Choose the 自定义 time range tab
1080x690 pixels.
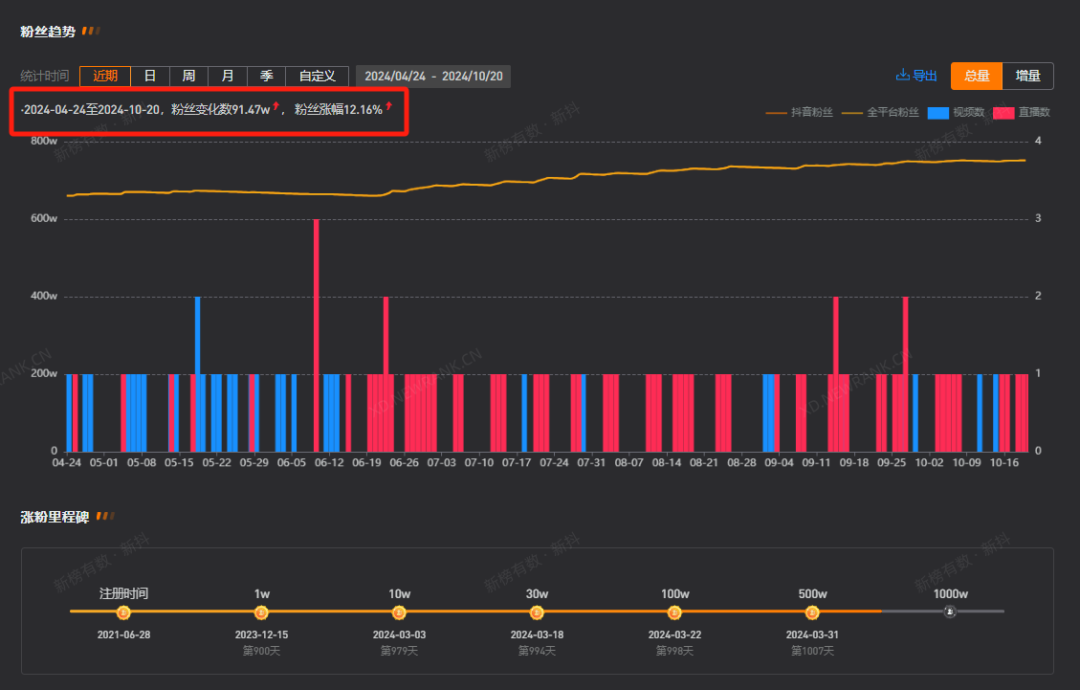tap(317, 76)
